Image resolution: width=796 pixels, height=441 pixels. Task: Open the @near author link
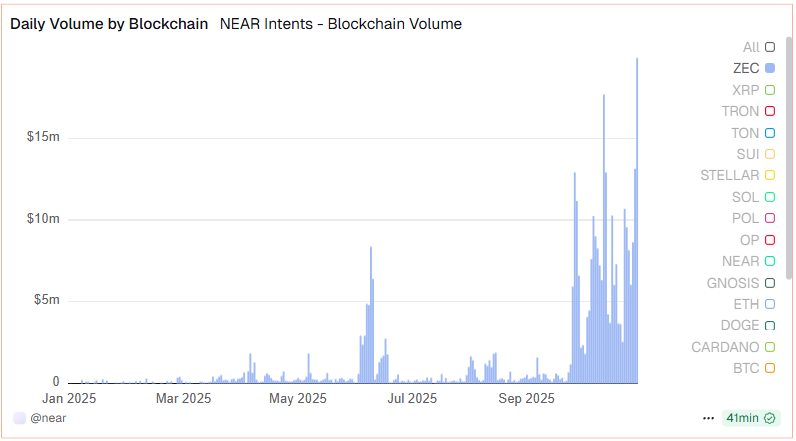click(49, 418)
